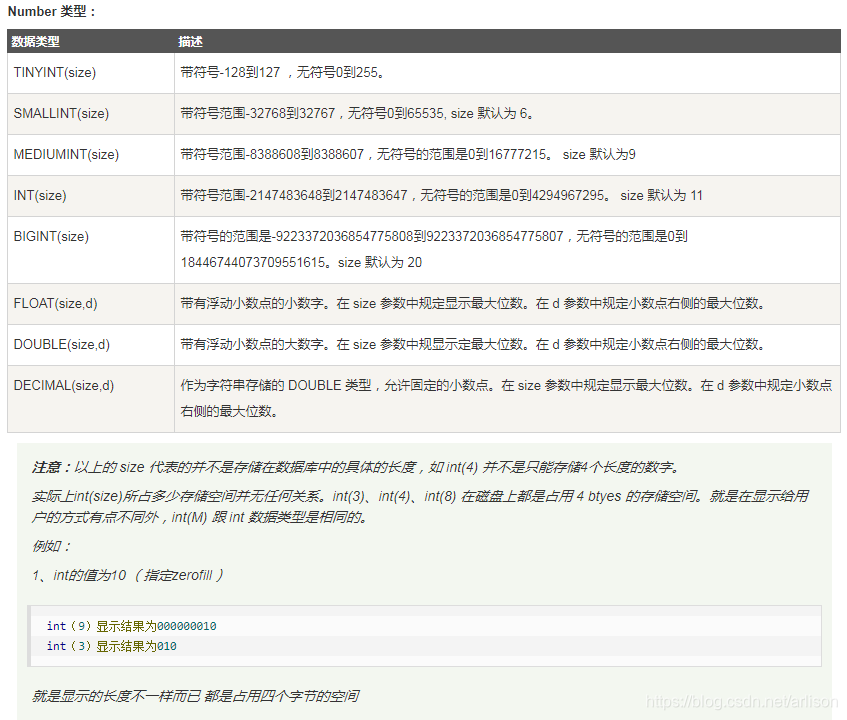Viewport: 847px width, 720px height.
Task: Click description mentioning 'size 默认为 11'
Action: point(441,196)
